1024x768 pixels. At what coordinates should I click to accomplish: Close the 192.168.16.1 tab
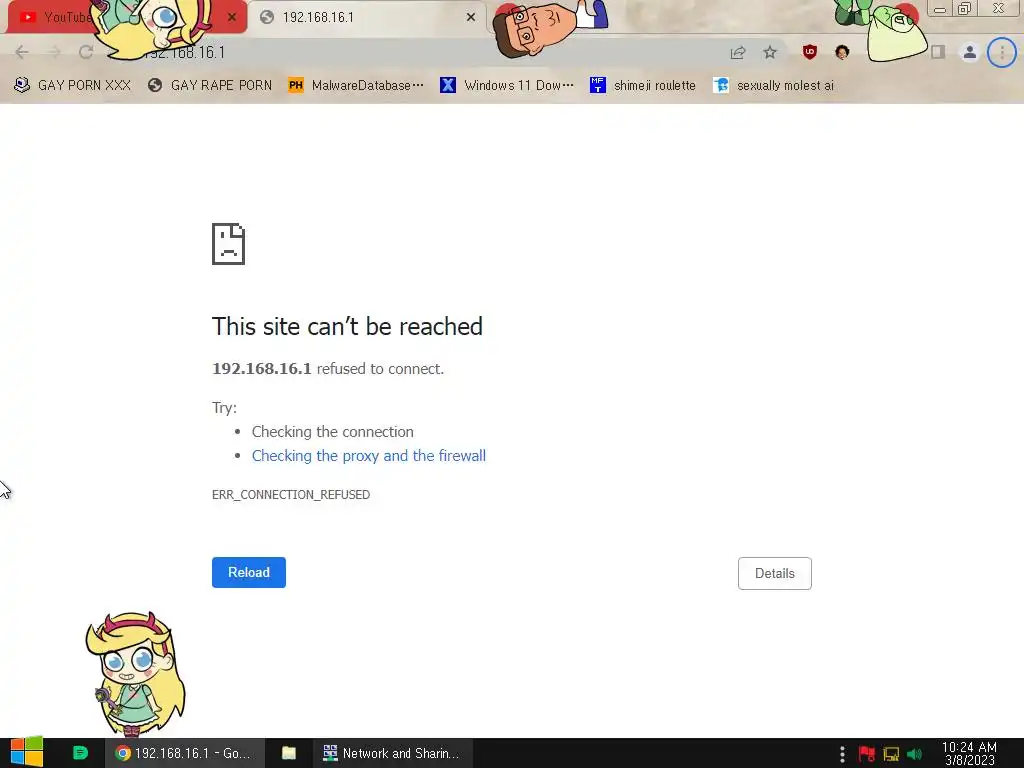pos(471,17)
